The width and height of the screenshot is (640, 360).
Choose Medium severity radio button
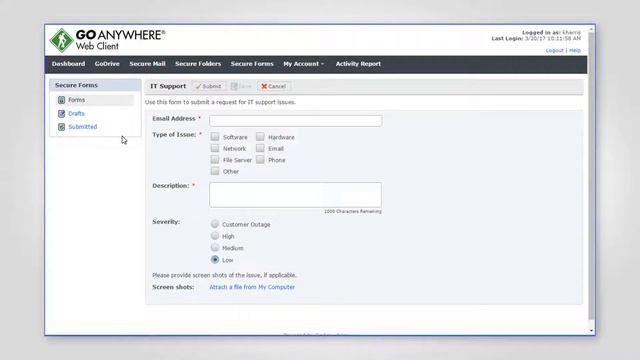(x=215, y=247)
